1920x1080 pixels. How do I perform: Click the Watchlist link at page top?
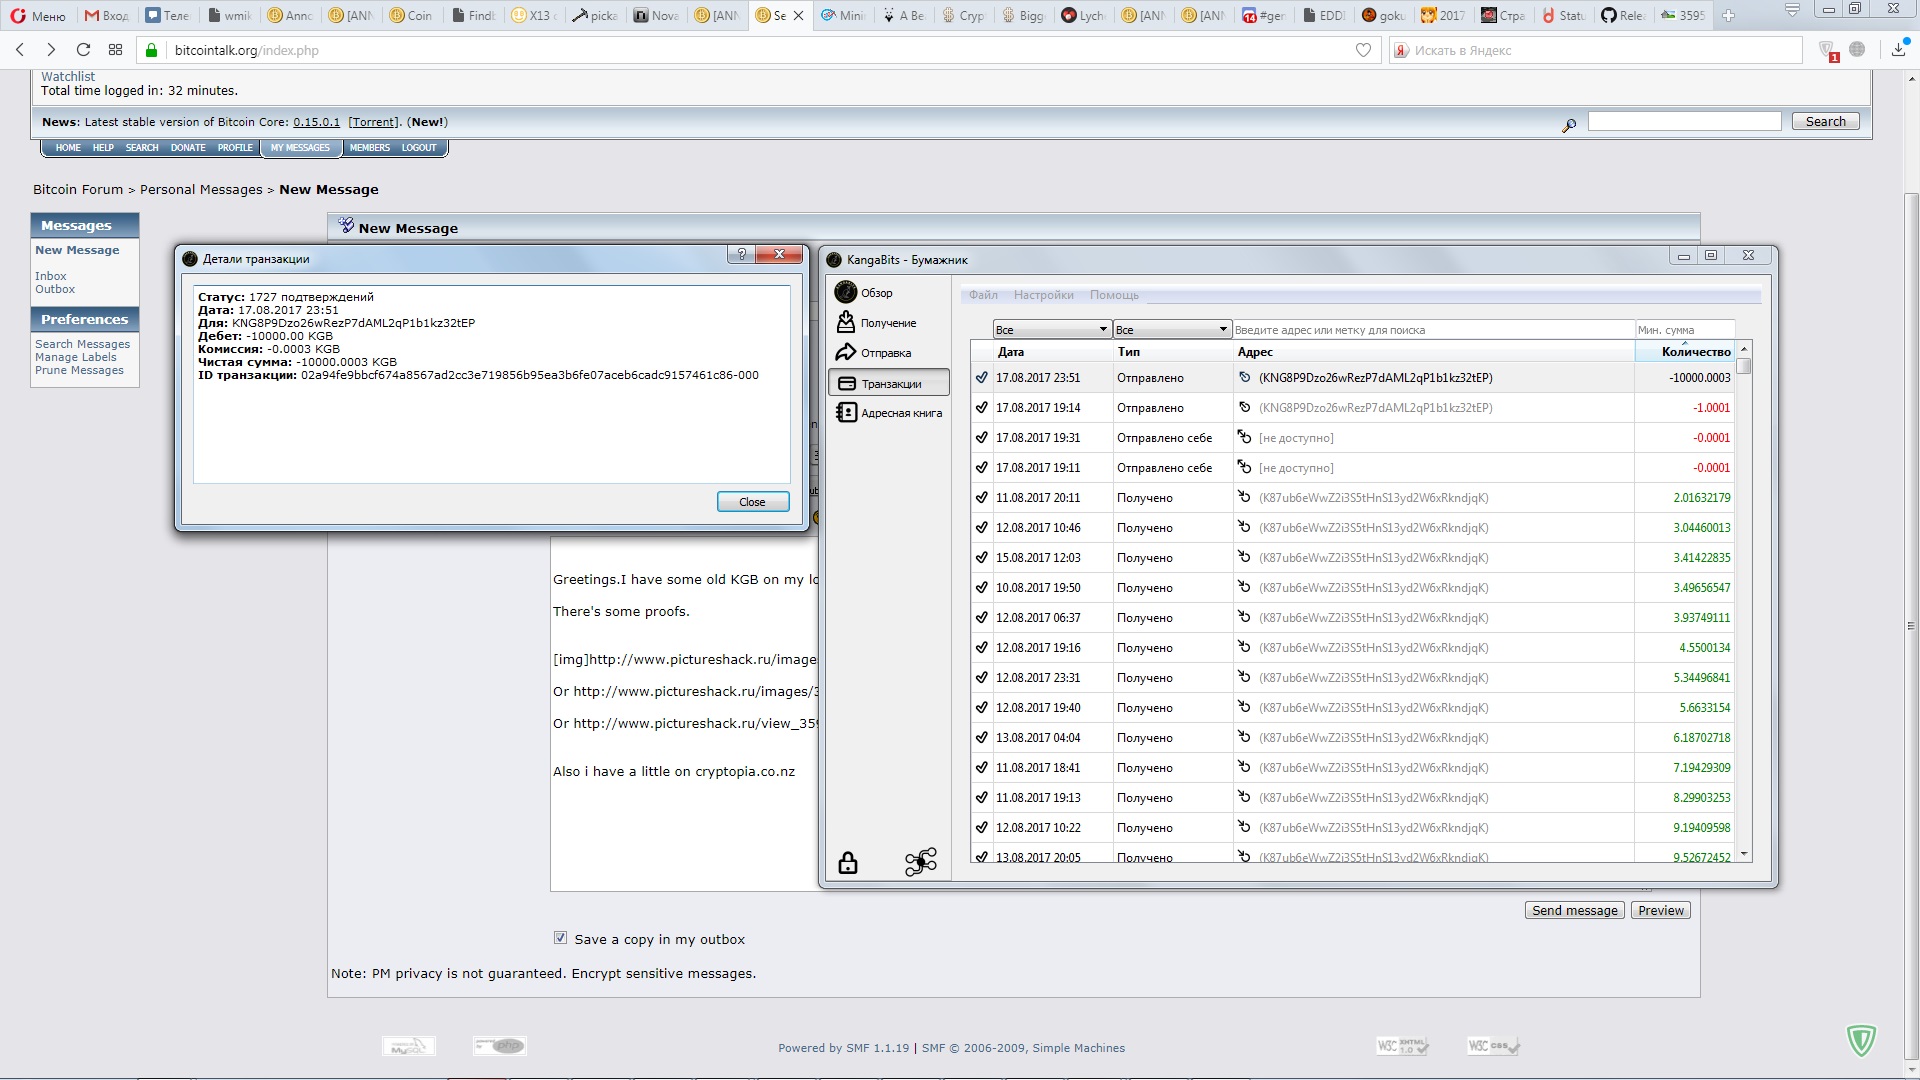pyautogui.click(x=68, y=76)
